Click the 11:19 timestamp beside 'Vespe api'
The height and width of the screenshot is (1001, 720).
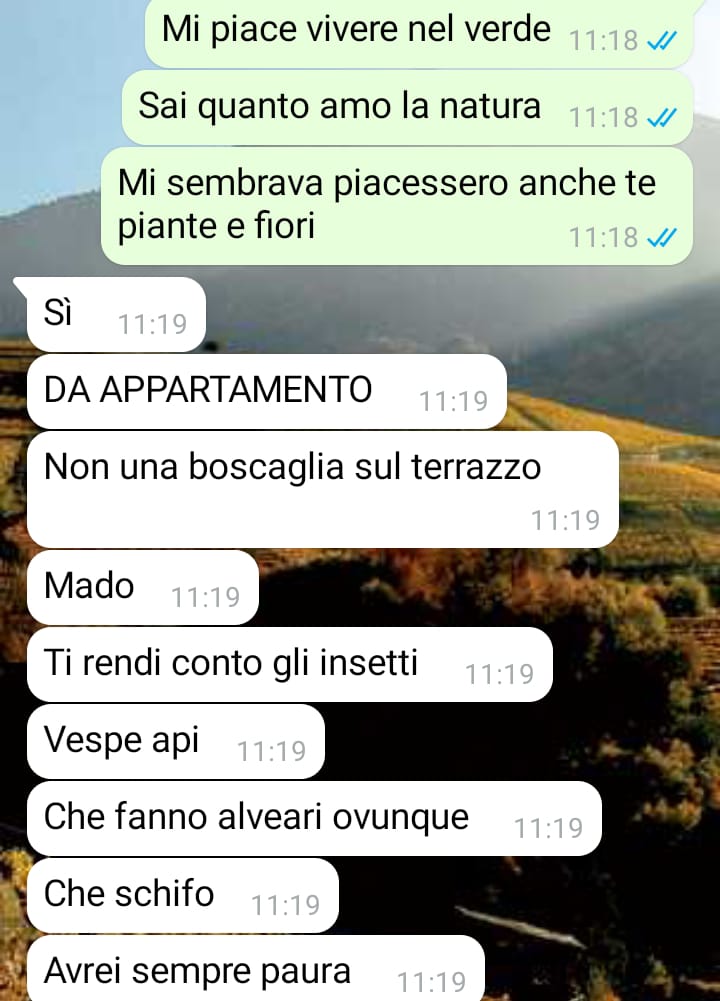[x=271, y=751]
